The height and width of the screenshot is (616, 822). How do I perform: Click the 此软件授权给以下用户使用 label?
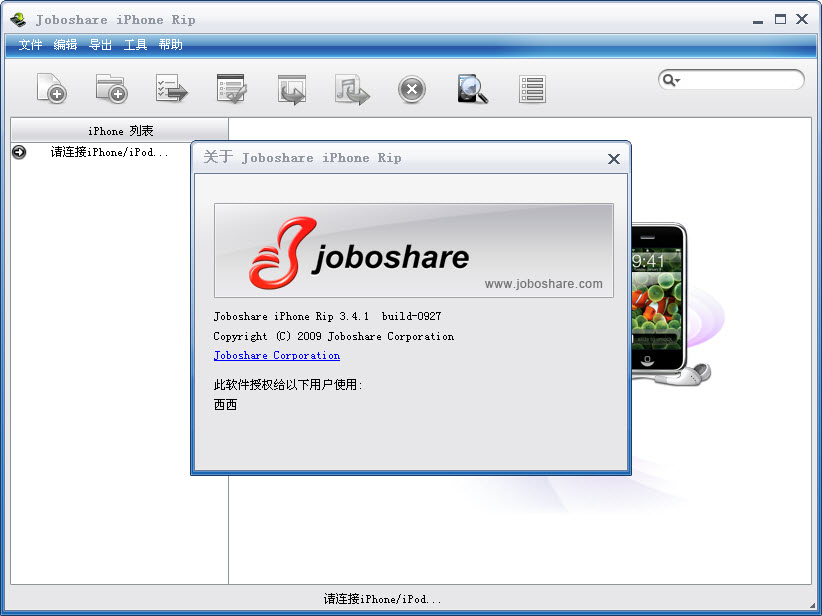tap(288, 385)
